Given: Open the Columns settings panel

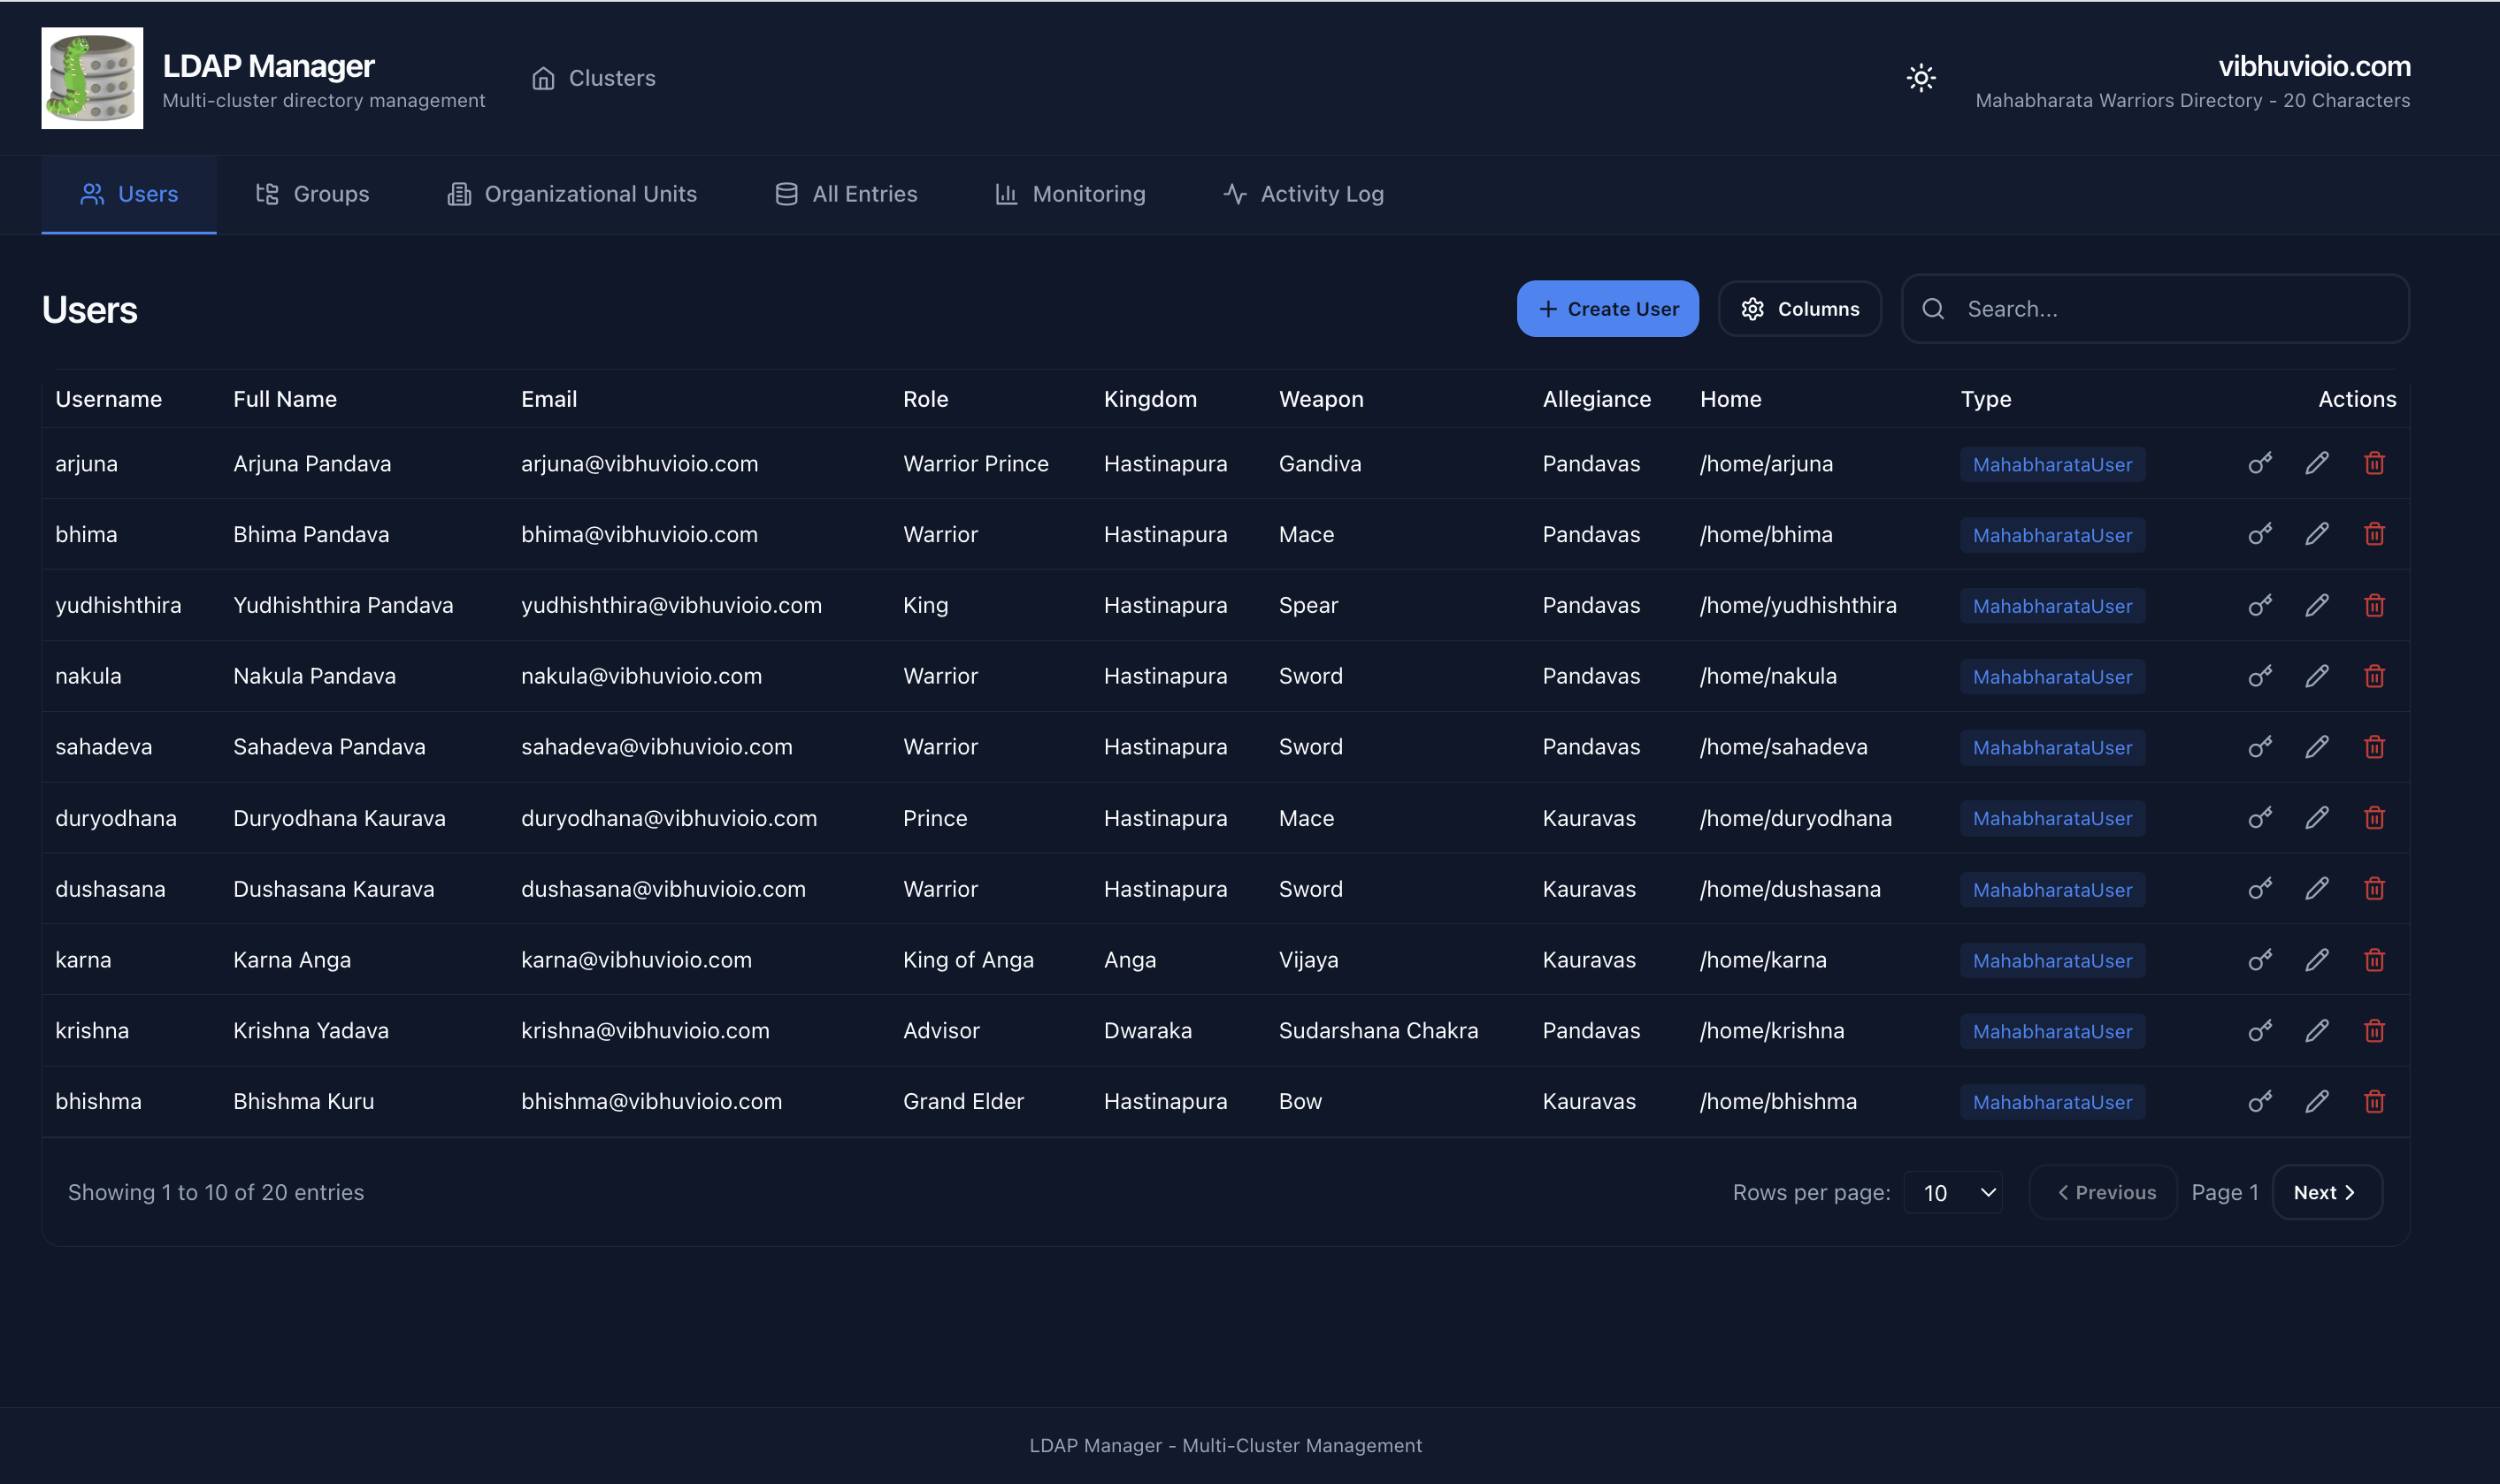Looking at the screenshot, I should click(1798, 309).
